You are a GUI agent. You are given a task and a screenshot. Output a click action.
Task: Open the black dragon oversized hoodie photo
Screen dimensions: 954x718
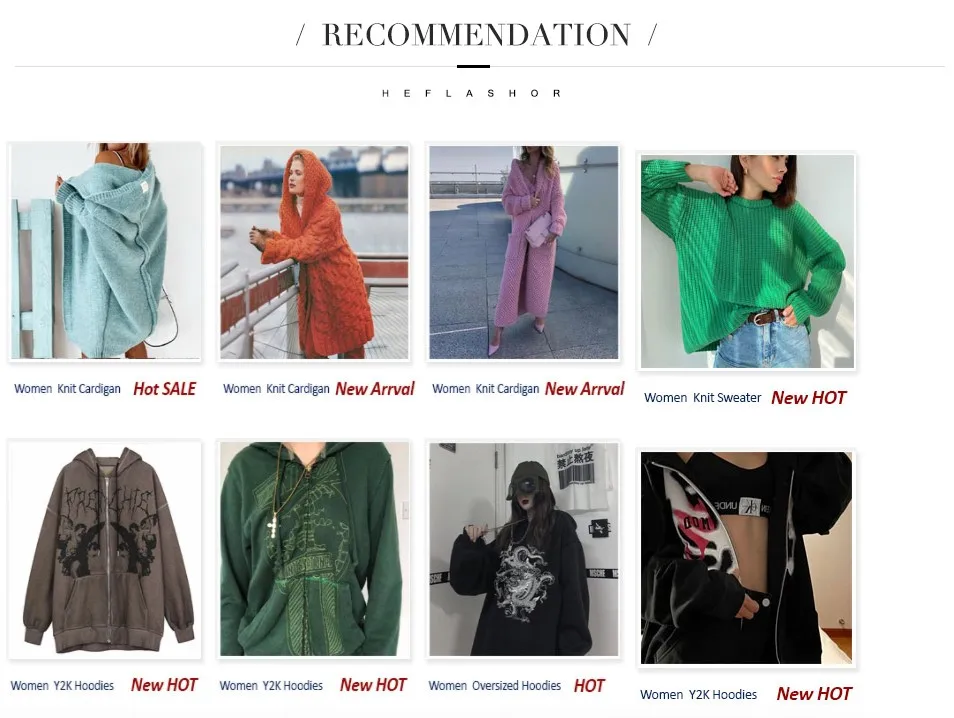coord(523,549)
